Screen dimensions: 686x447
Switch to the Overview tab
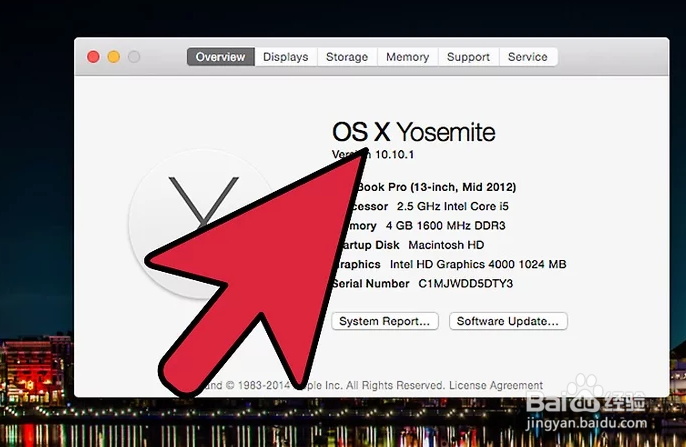click(220, 57)
